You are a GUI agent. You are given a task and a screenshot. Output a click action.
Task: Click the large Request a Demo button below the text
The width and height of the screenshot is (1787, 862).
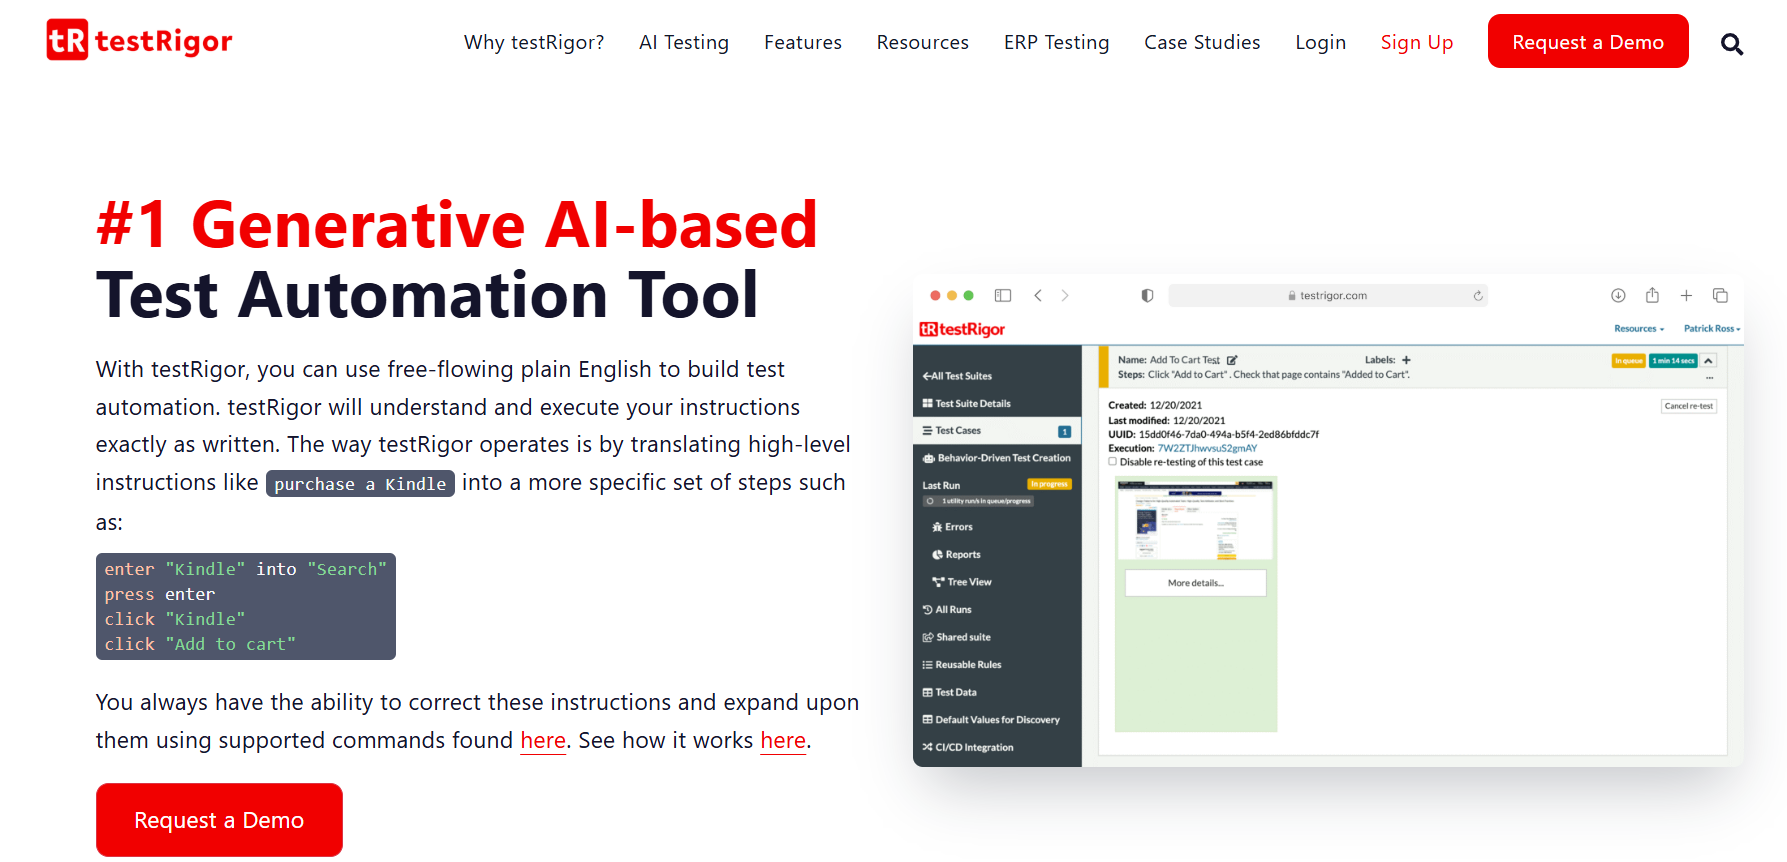coord(219,820)
